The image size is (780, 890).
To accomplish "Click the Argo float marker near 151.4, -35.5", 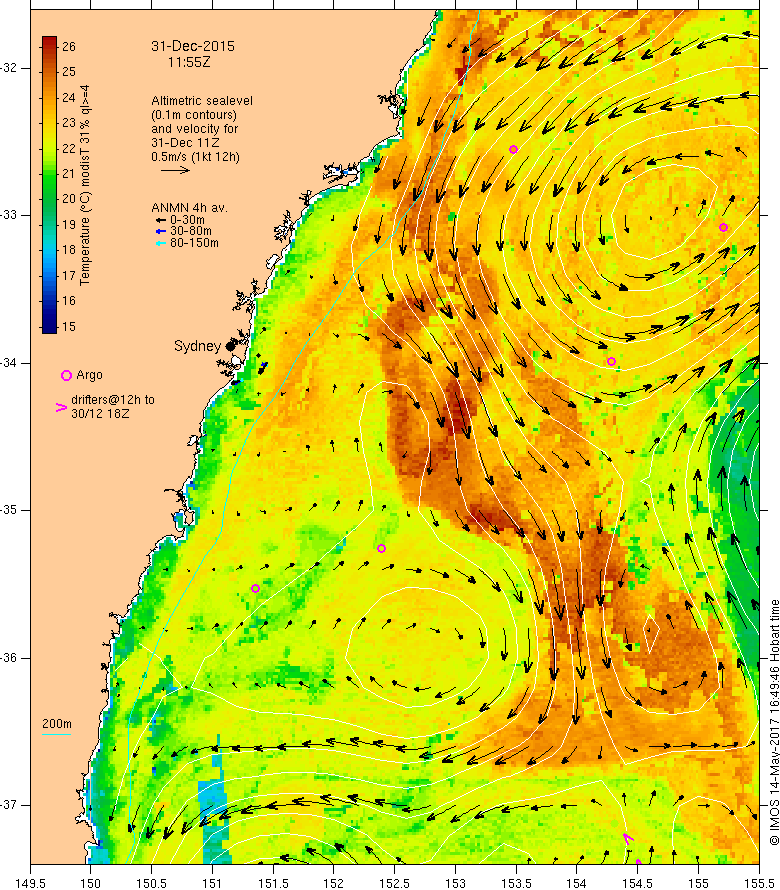I will click(255, 589).
